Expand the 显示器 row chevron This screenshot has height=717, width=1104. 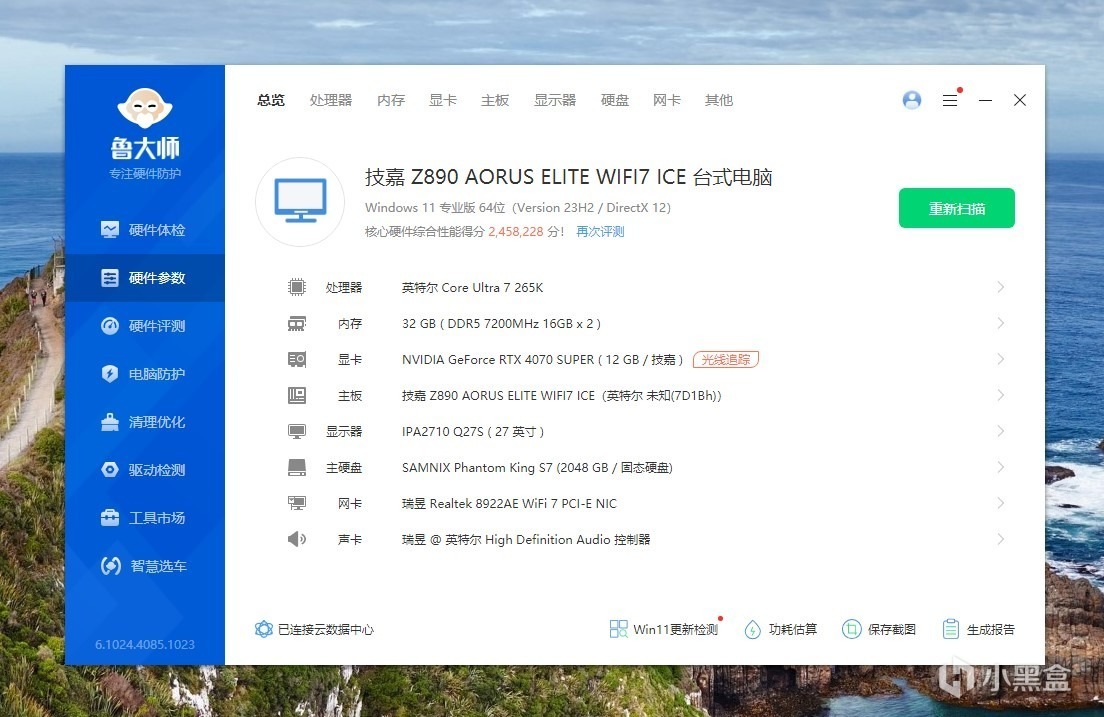point(1000,431)
